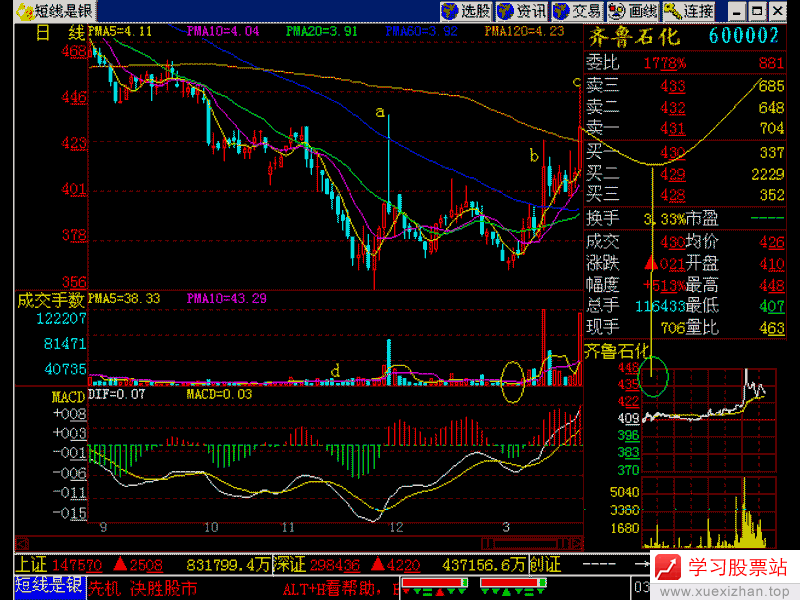Click the 委比 1778% row
This screenshot has width=800, height=600.
[685, 63]
